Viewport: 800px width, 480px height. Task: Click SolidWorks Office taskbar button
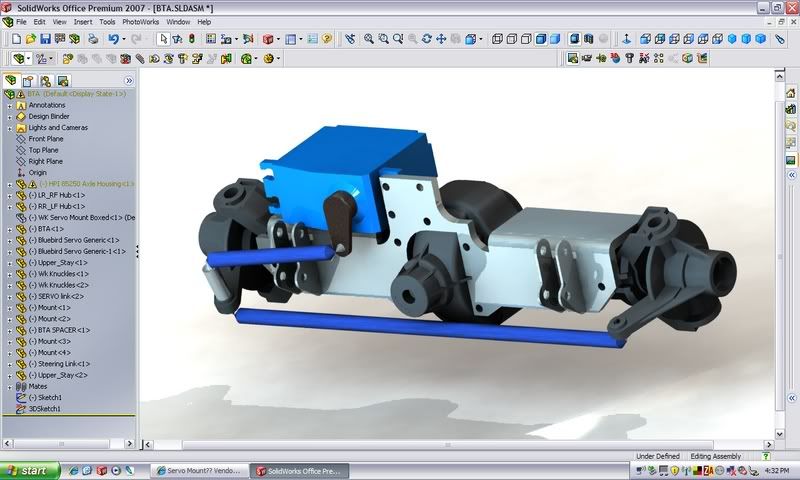pyautogui.click(x=301, y=470)
